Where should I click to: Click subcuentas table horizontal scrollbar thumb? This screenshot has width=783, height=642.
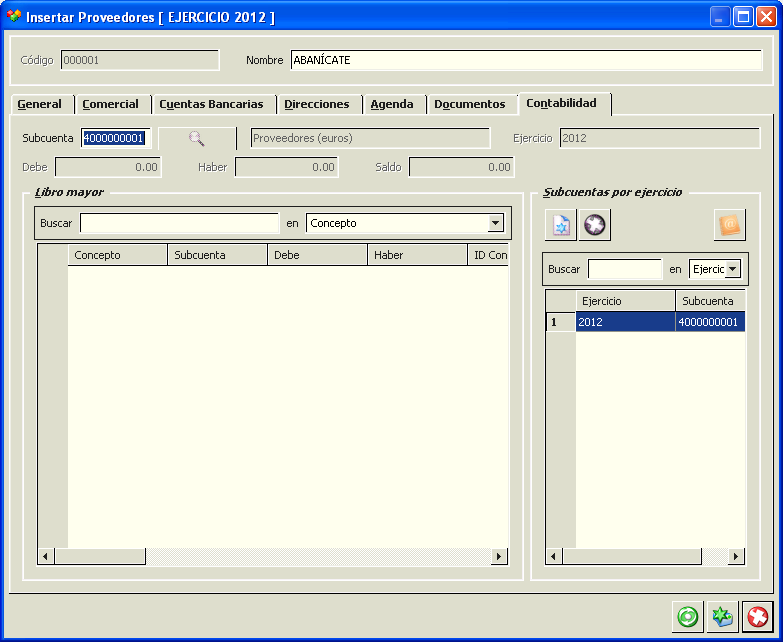point(632,556)
